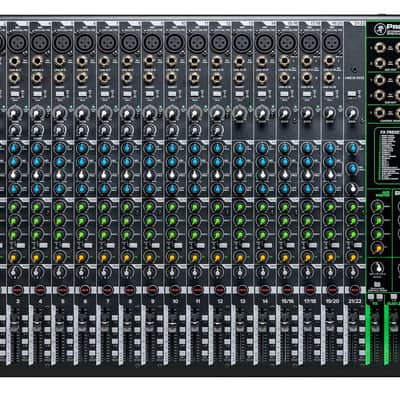The image size is (400, 400).
Task: Mute channel 9 with its red button
Action: click(152, 290)
